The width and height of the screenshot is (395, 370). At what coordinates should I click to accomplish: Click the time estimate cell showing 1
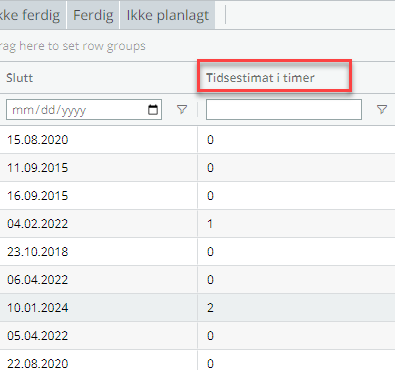click(296, 224)
